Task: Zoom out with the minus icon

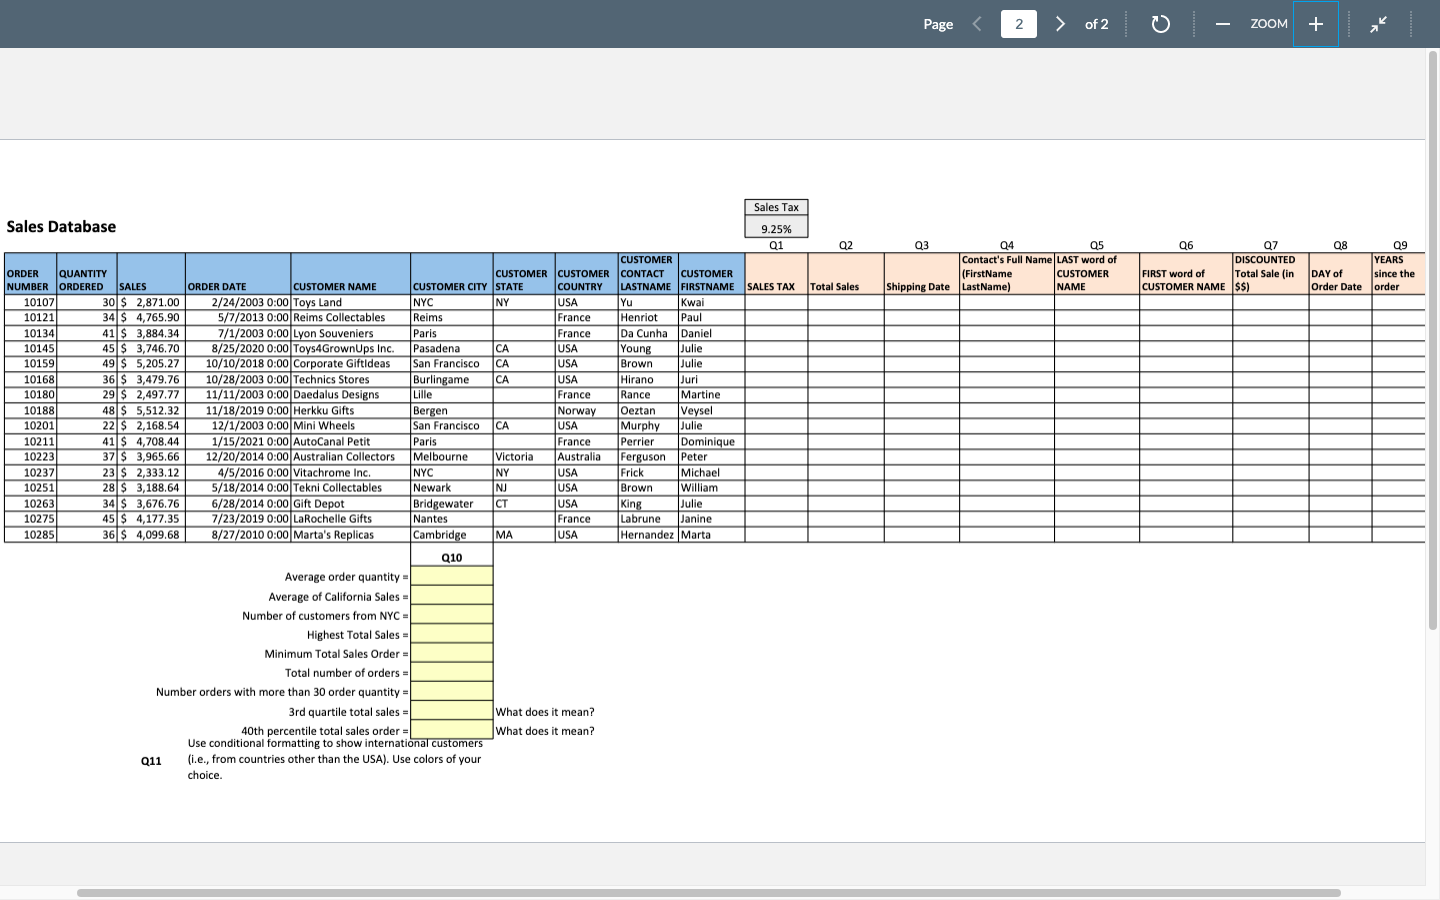Action: tap(1222, 24)
